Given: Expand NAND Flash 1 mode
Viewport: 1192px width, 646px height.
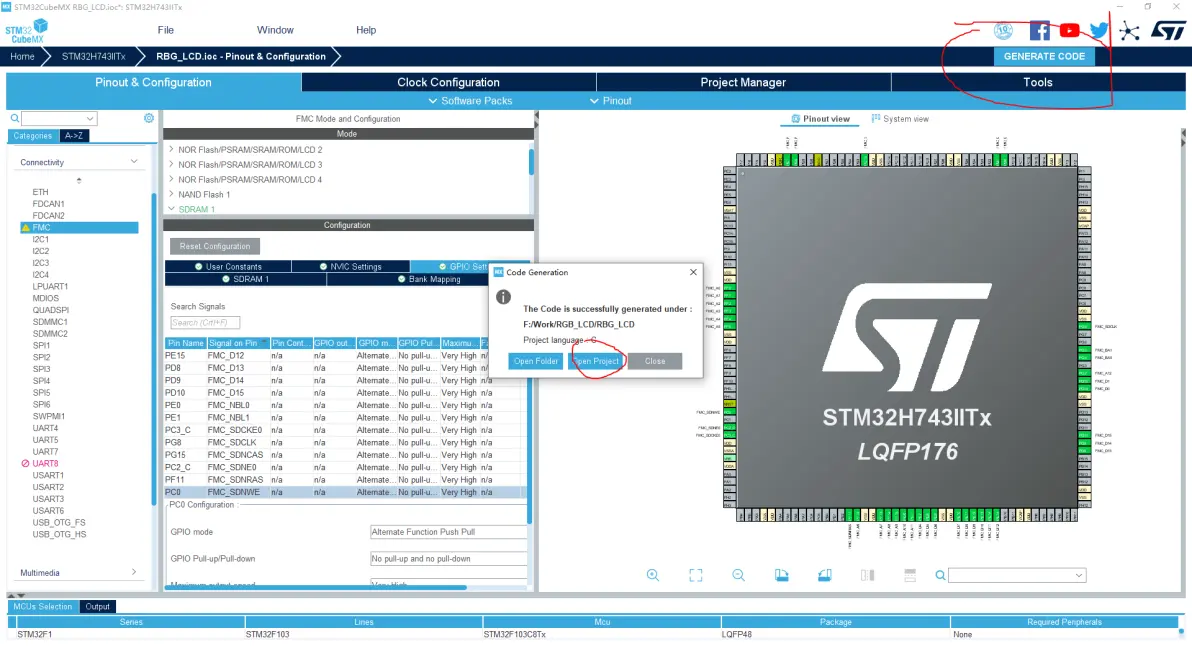Looking at the screenshot, I should pos(171,195).
